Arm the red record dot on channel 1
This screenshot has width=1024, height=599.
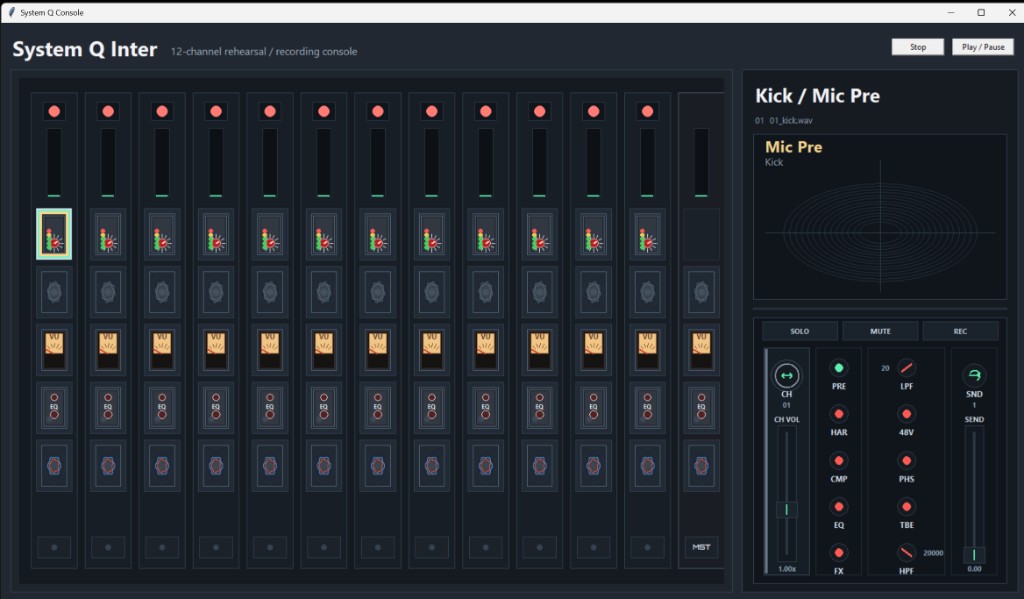coord(54,111)
